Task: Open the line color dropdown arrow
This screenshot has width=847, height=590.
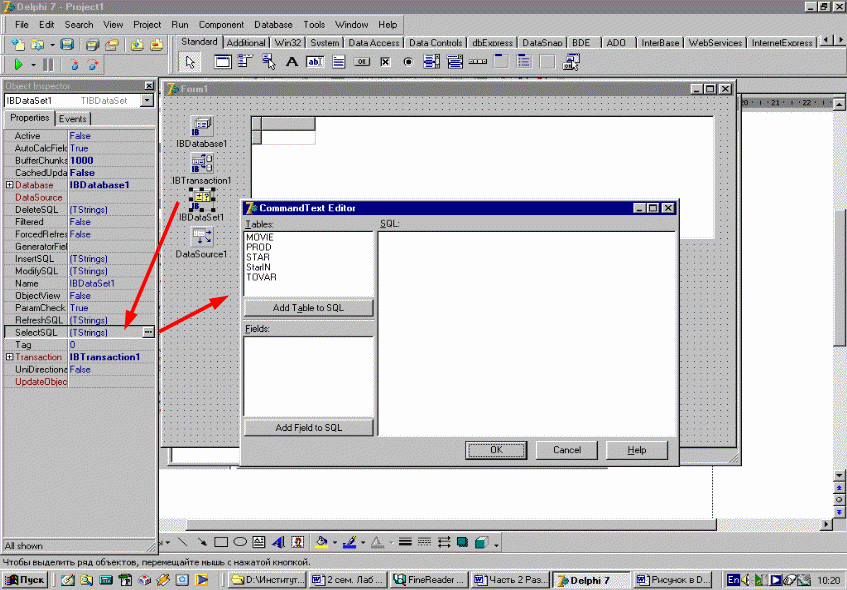Action: [x=363, y=542]
